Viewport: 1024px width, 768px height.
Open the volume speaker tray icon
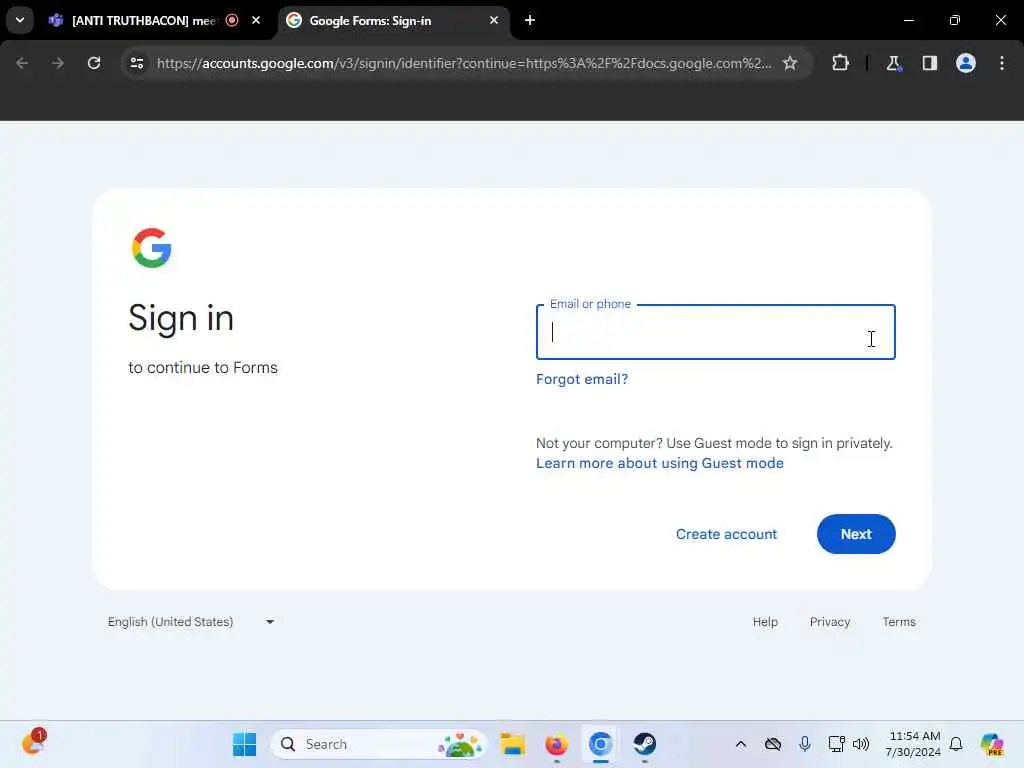tap(861, 744)
